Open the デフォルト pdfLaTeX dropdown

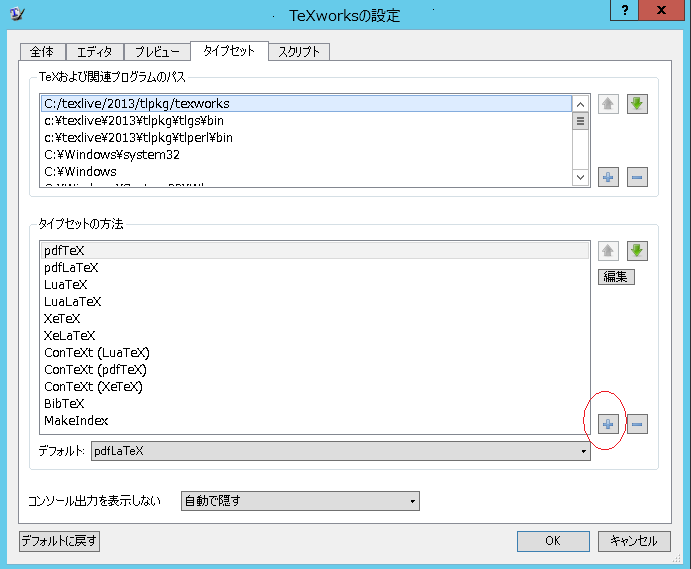point(340,451)
